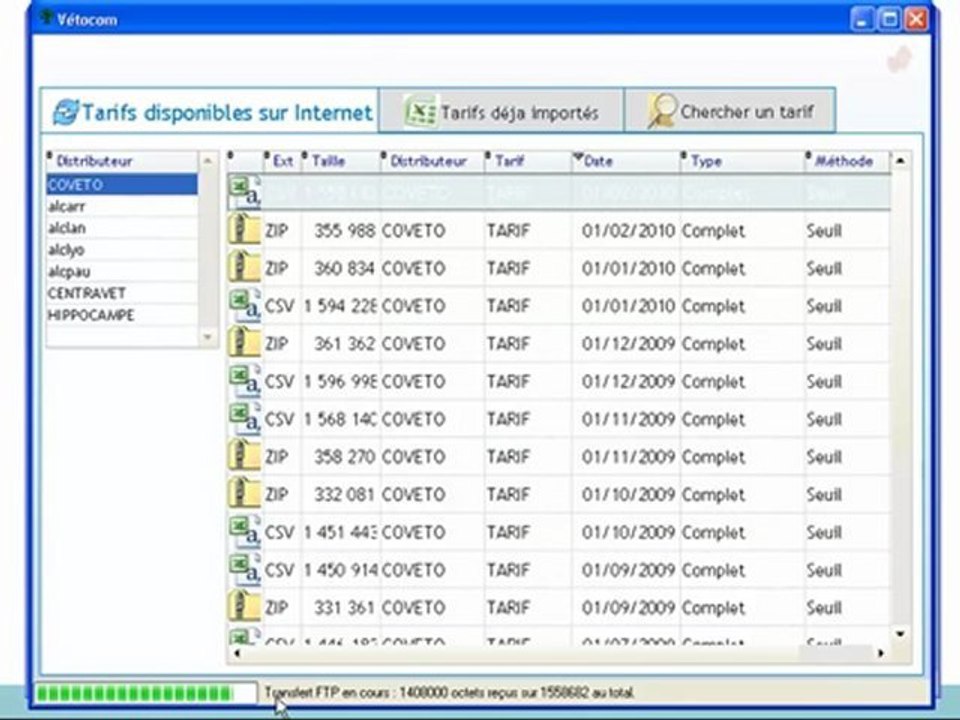Screen dimensions: 960x720
Task: Click ZIP archive icon for 355 988 row
Action: click(x=245, y=230)
